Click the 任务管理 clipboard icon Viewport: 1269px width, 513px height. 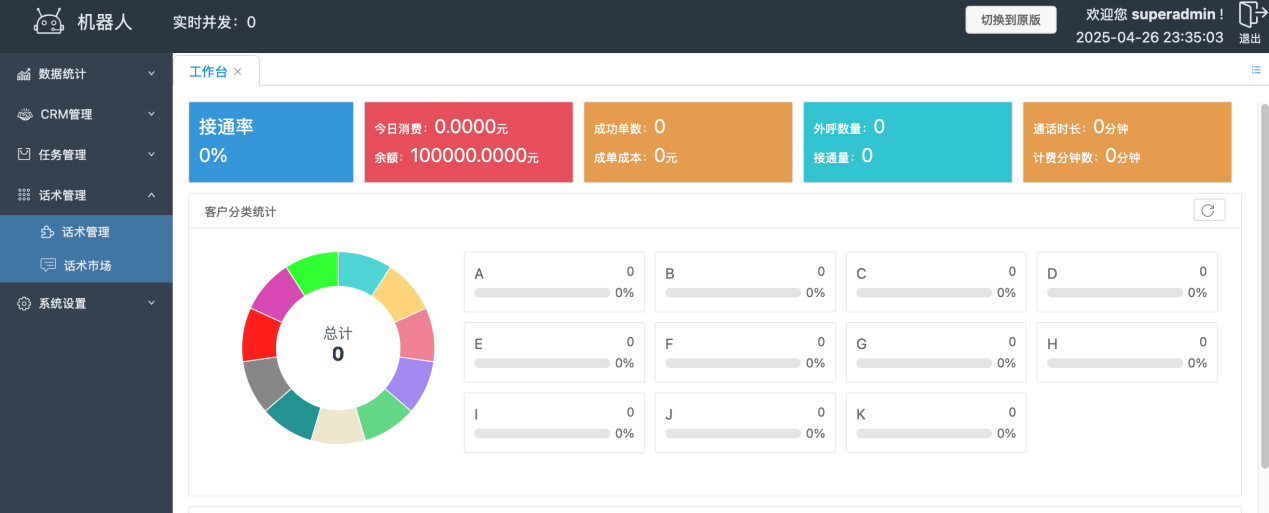click(24, 155)
